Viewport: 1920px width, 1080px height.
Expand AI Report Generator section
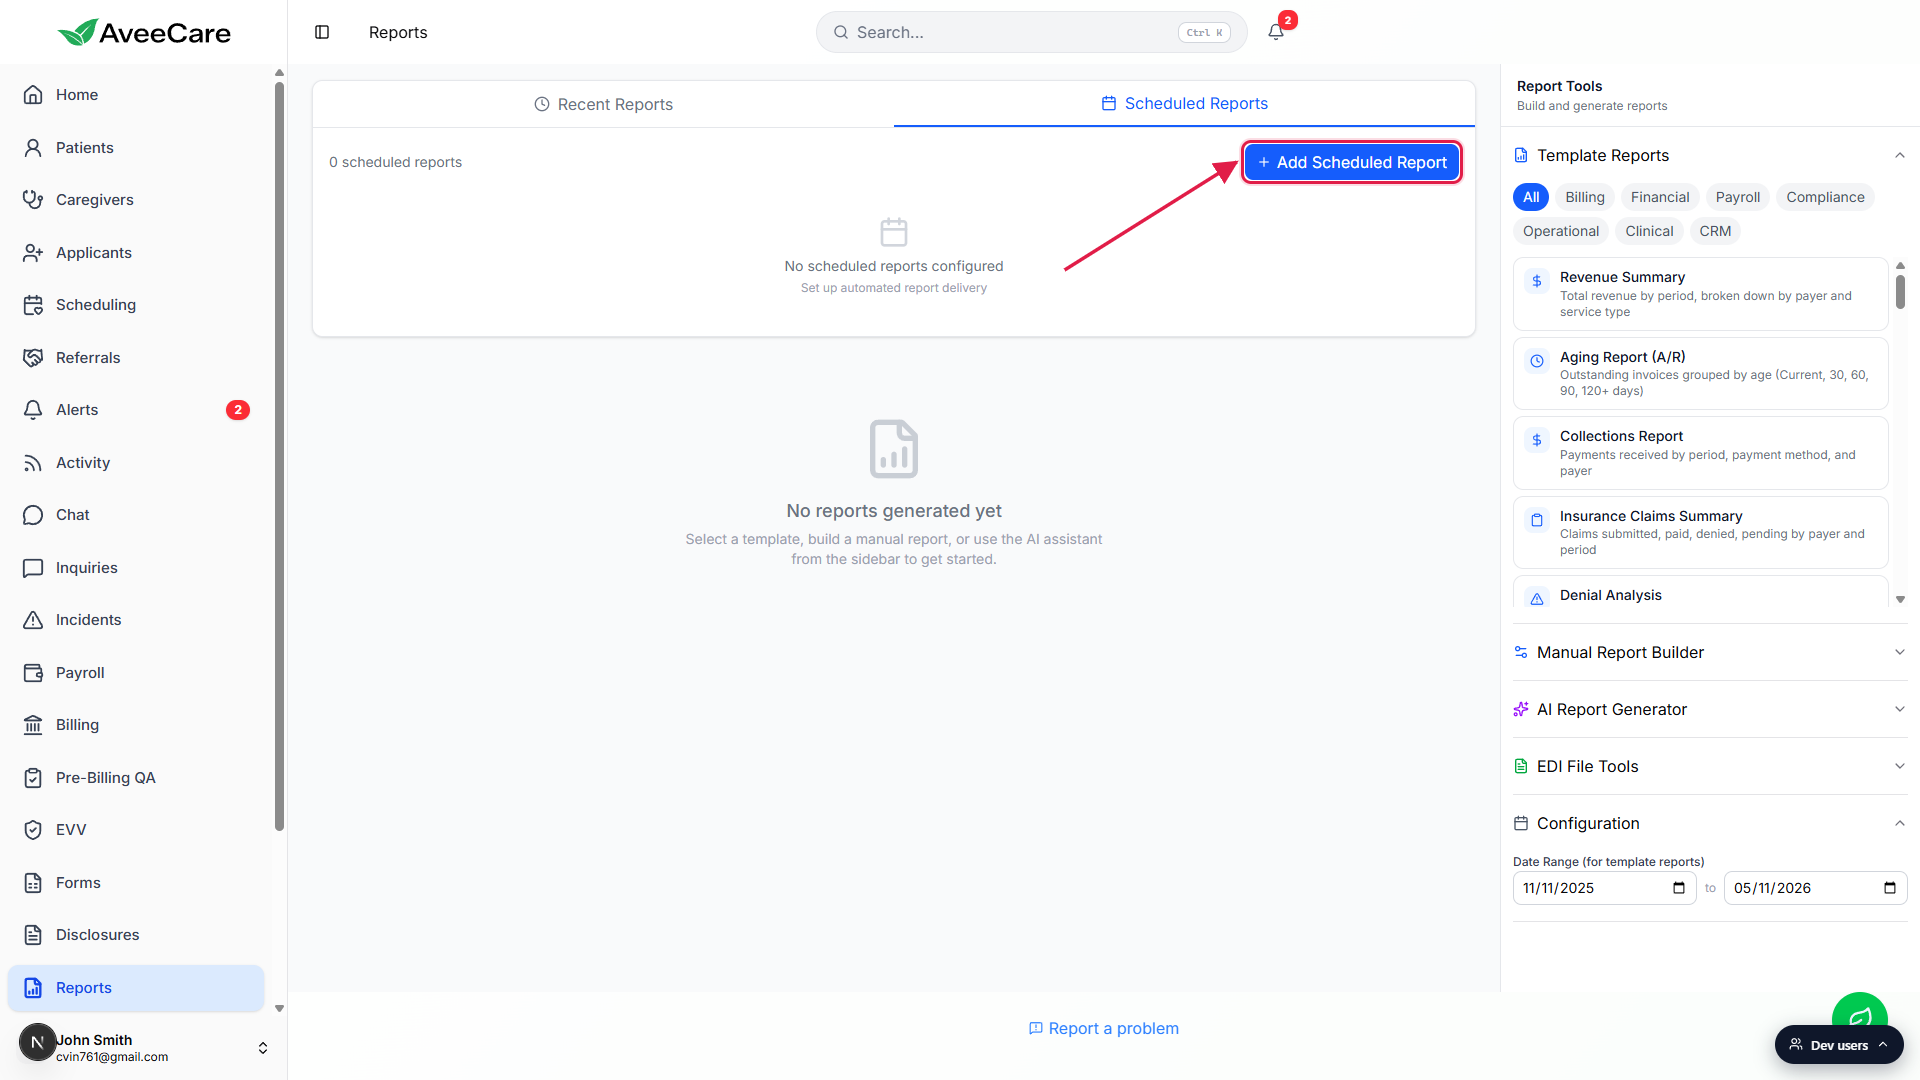(x=1710, y=709)
